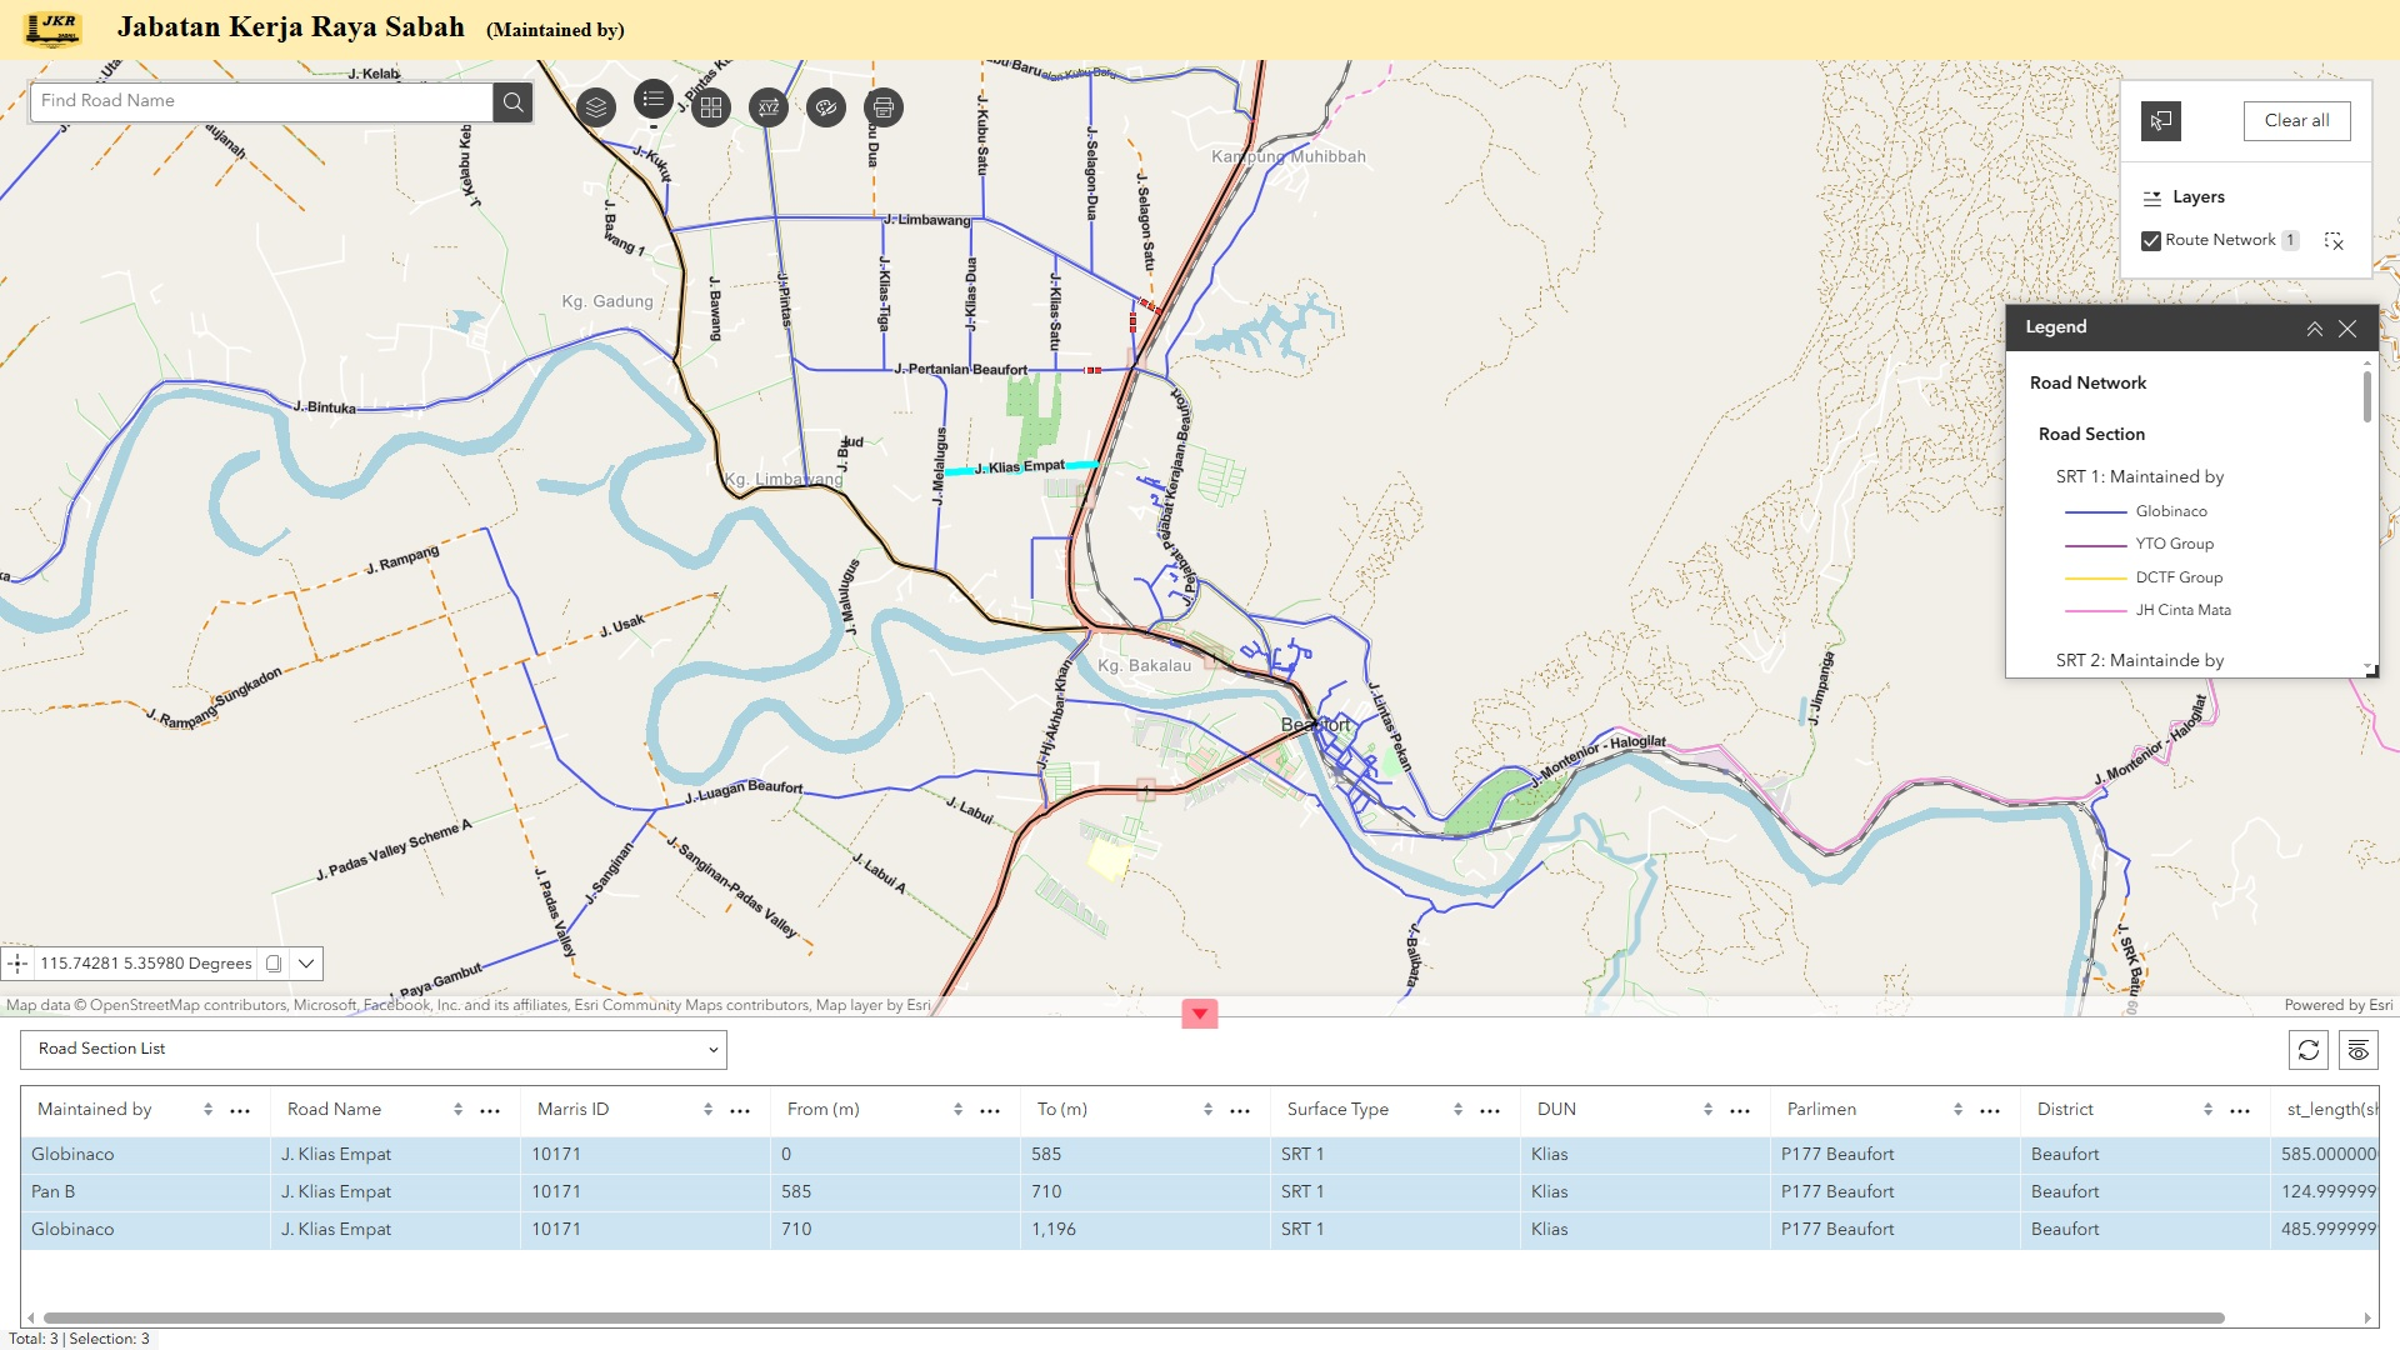This screenshot has height=1350, width=2400.
Task: Open the XYZ coordinate conversion tool
Action: (768, 107)
